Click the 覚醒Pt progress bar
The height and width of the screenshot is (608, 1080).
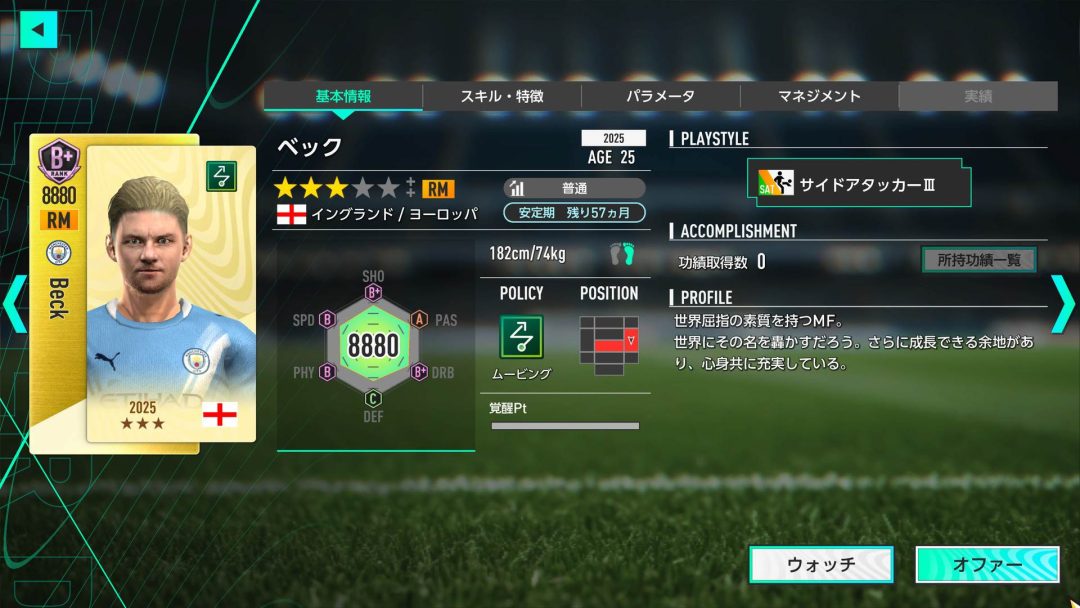[565, 426]
